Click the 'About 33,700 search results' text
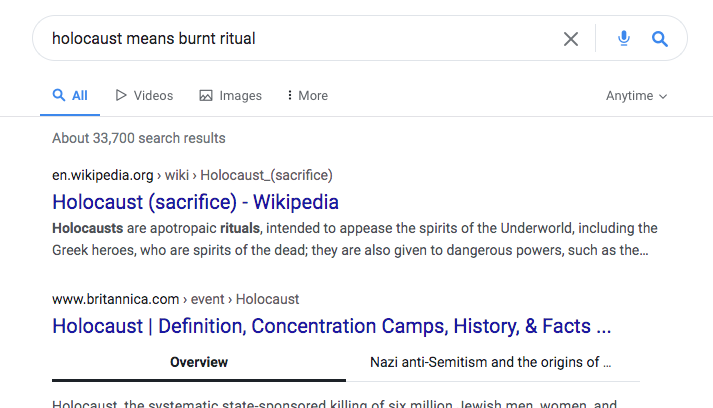Viewport: 713px width, 408px height. pyautogui.click(x=139, y=138)
